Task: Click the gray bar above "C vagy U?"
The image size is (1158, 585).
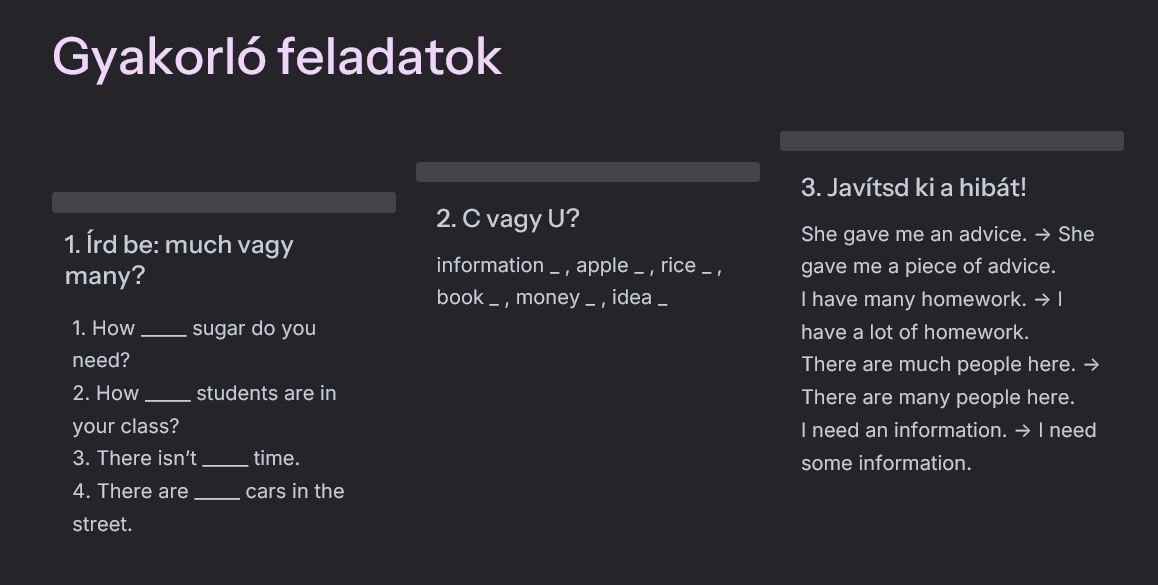Action: click(x=588, y=172)
